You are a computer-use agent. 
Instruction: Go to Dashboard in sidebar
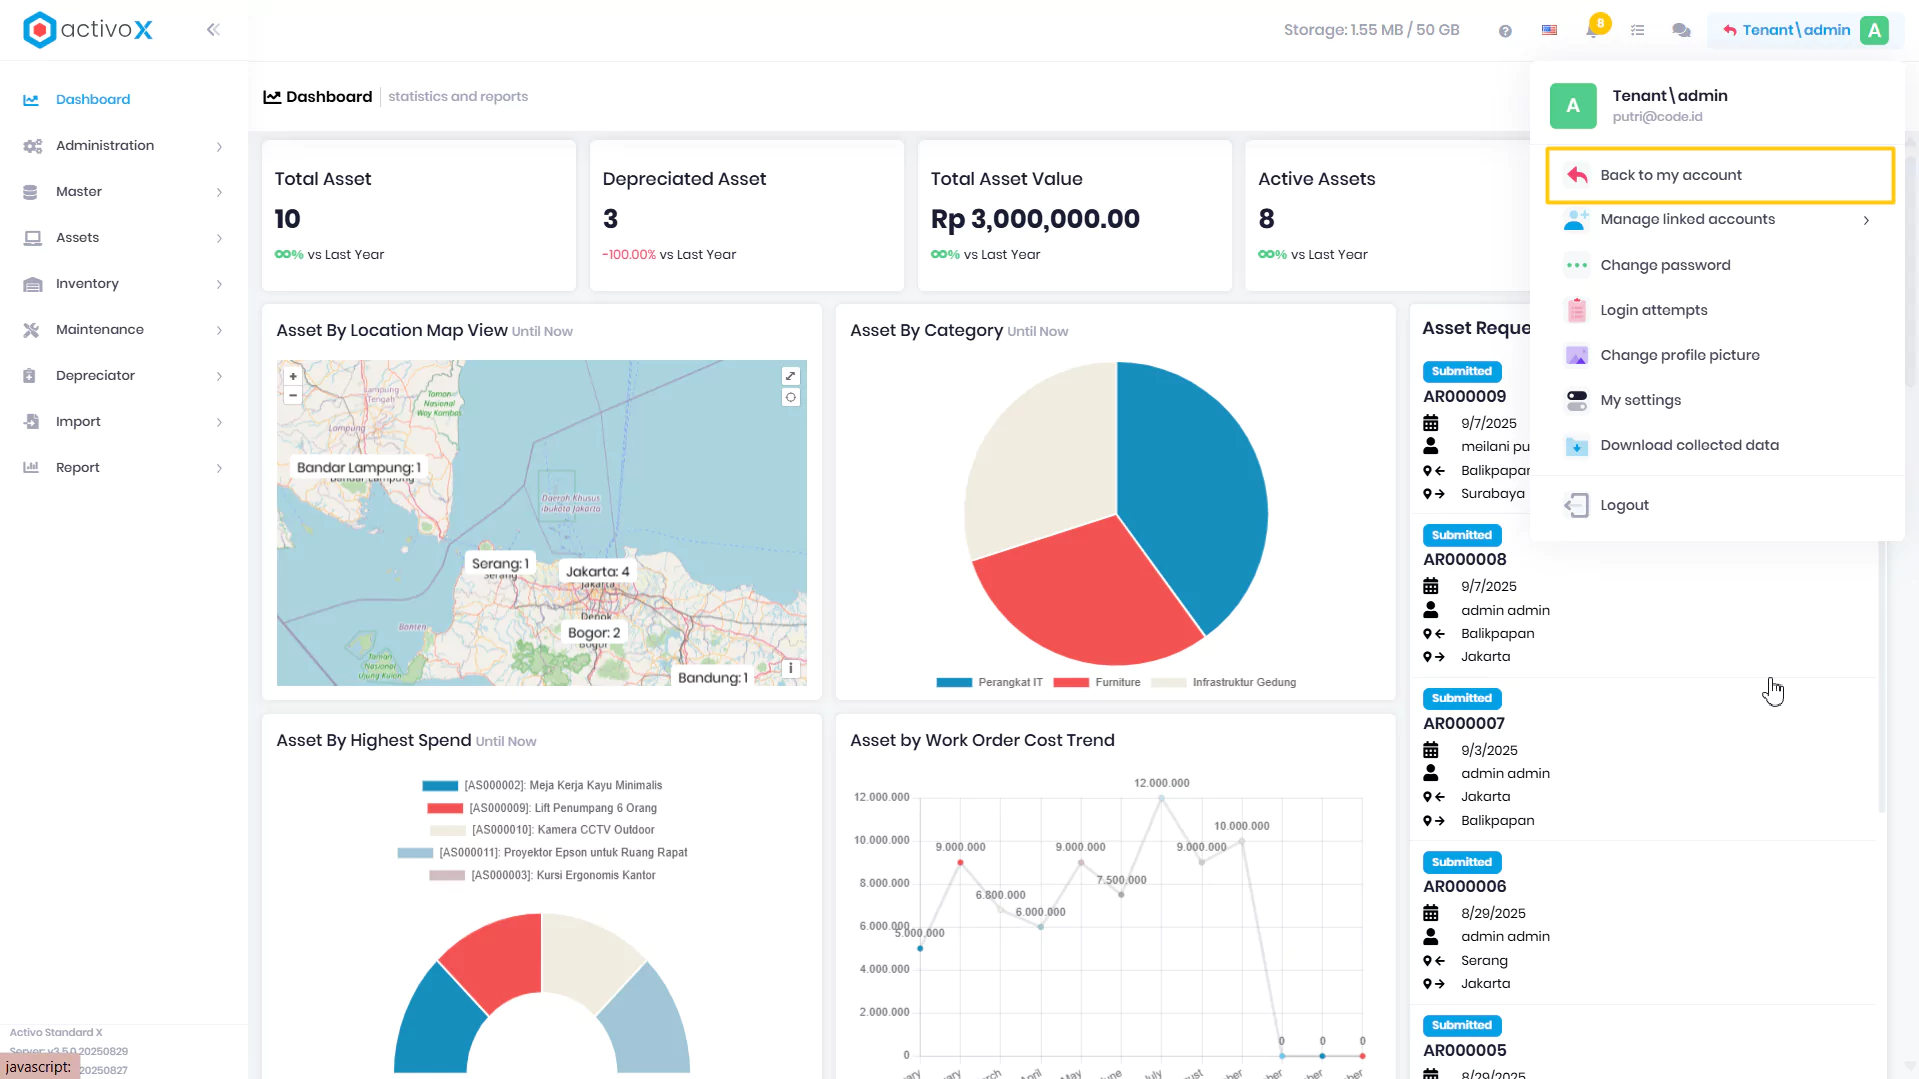pos(93,100)
